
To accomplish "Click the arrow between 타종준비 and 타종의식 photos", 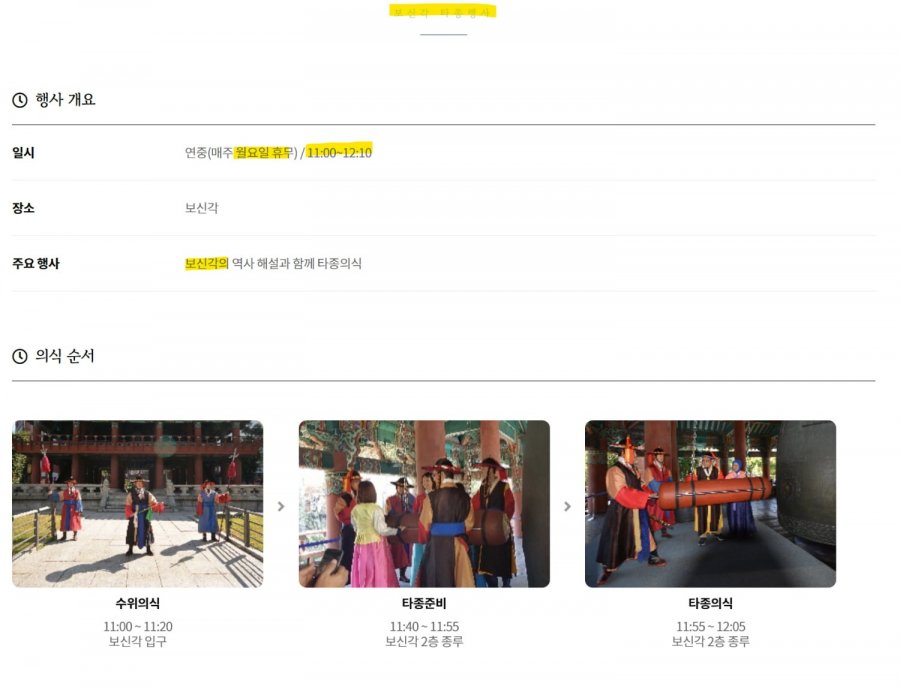I will (567, 506).
